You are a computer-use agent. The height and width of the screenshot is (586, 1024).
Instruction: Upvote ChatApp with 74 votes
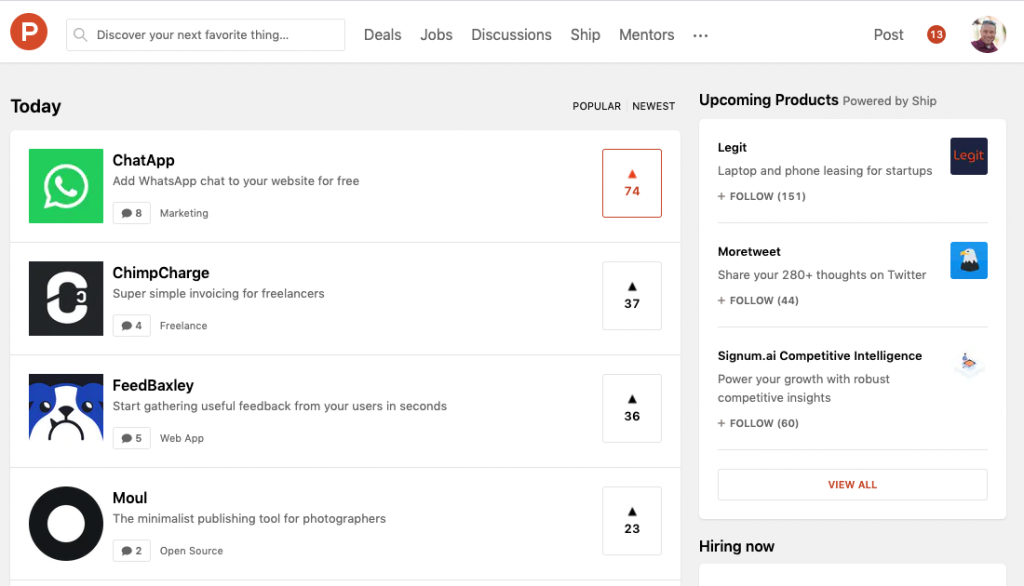click(x=632, y=183)
